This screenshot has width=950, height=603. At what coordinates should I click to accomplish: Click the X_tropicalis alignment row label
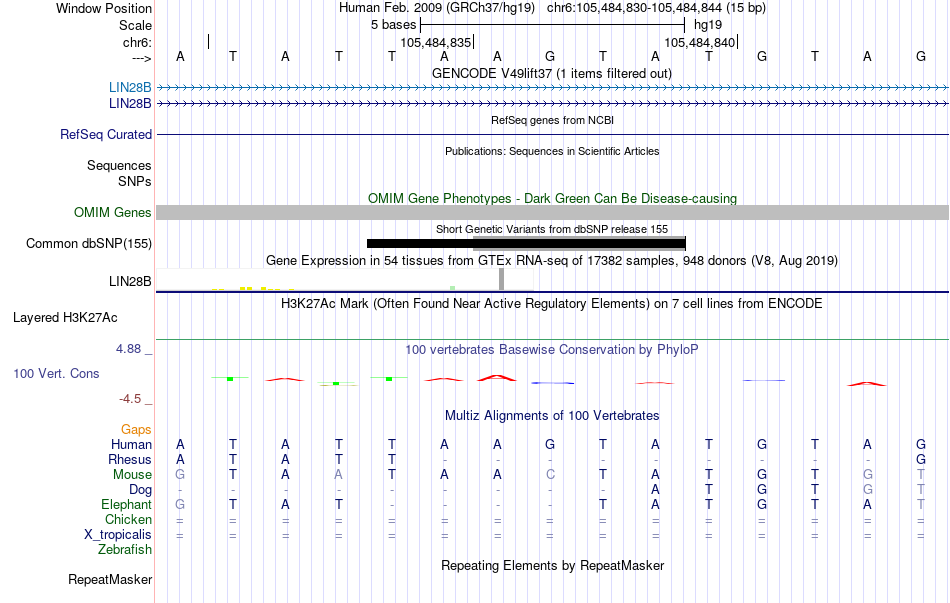pos(118,535)
